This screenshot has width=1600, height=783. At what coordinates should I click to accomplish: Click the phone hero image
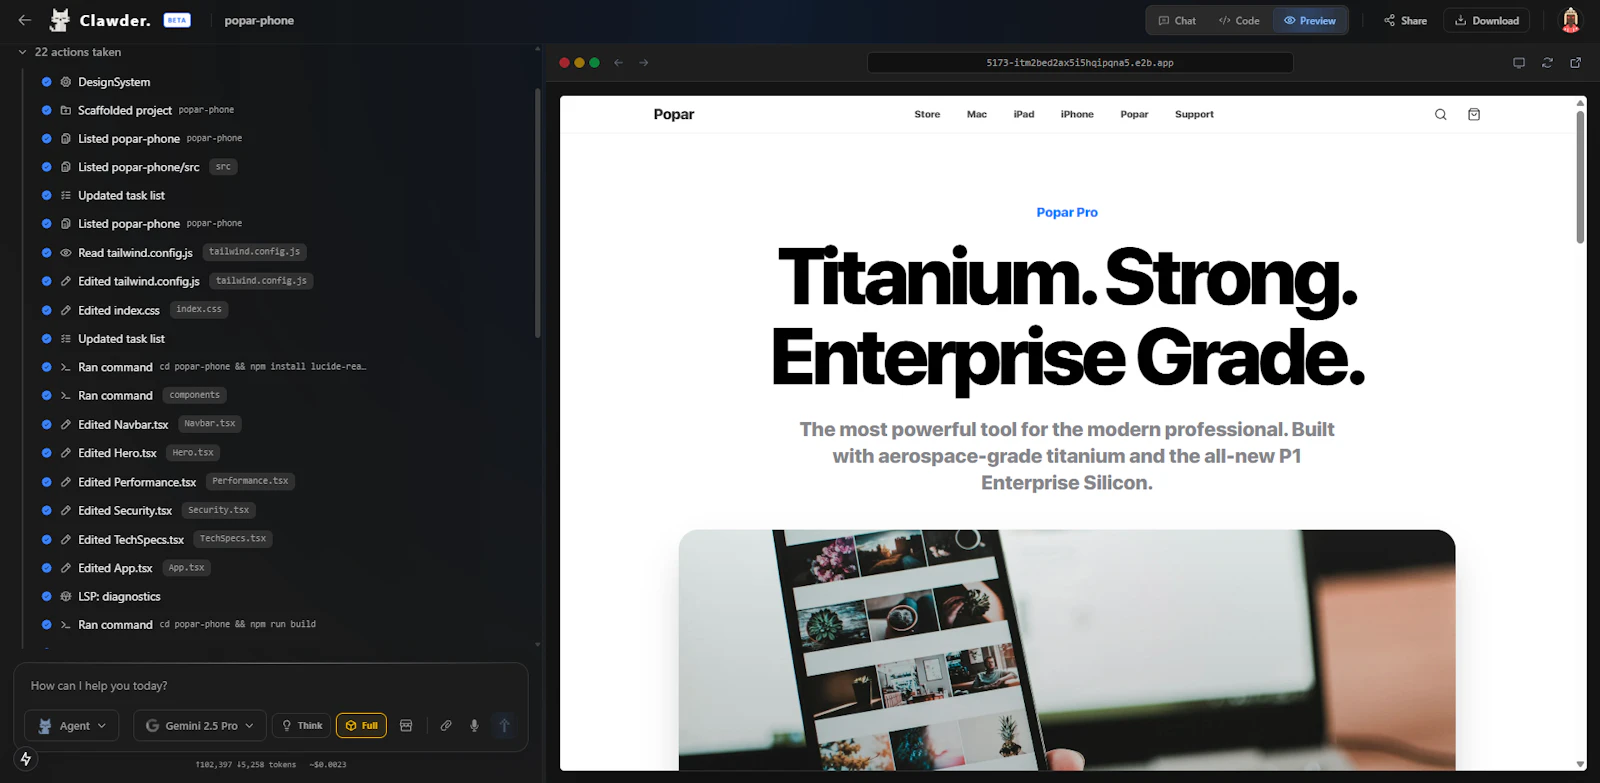click(1067, 650)
